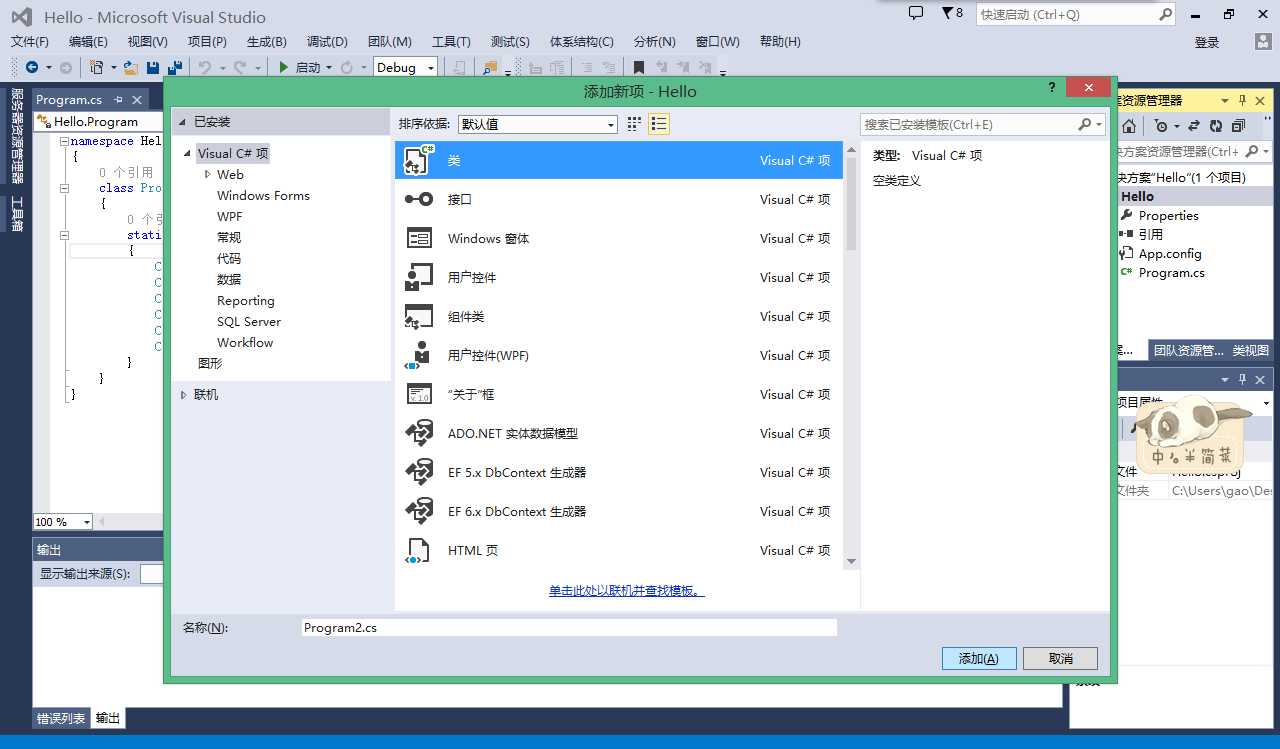Select the 类 (Class) template item
This screenshot has width=1280, height=749.
pyautogui.click(x=619, y=160)
